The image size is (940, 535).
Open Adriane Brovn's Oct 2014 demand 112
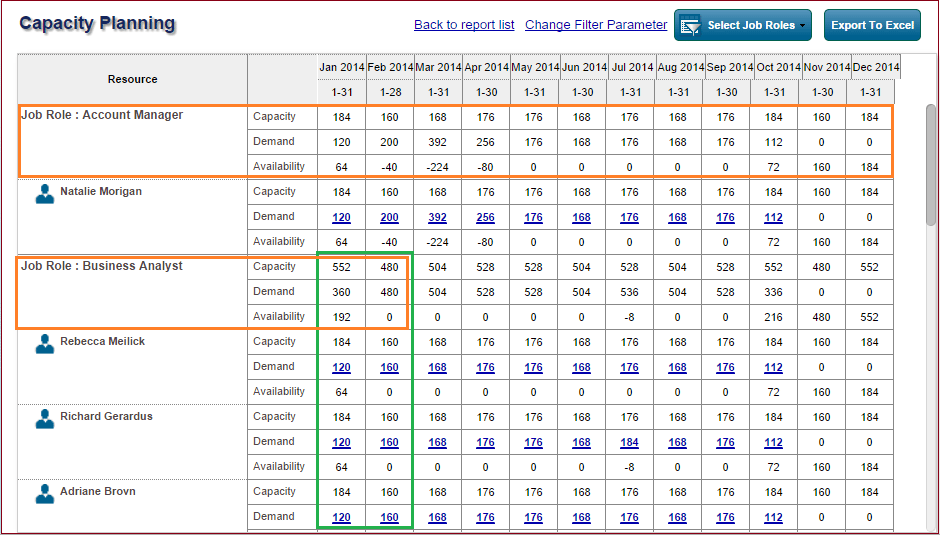click(x=773, y=517)
